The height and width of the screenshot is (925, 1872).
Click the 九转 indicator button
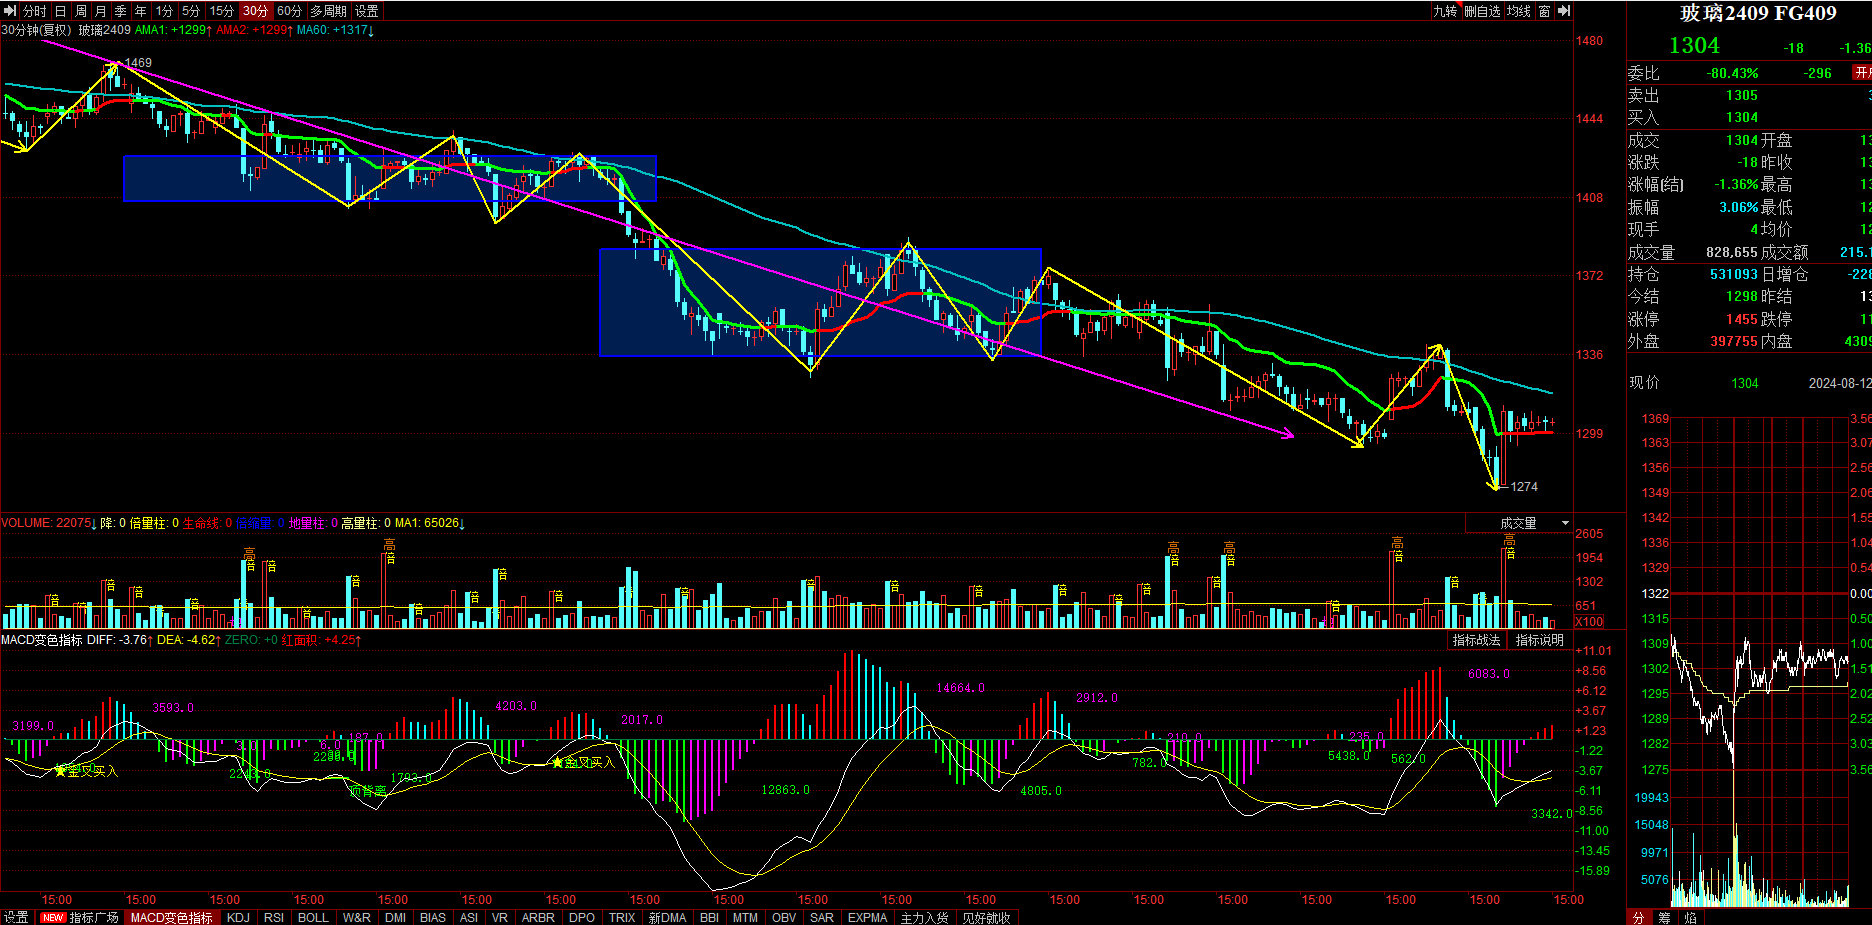[1445, 11]
